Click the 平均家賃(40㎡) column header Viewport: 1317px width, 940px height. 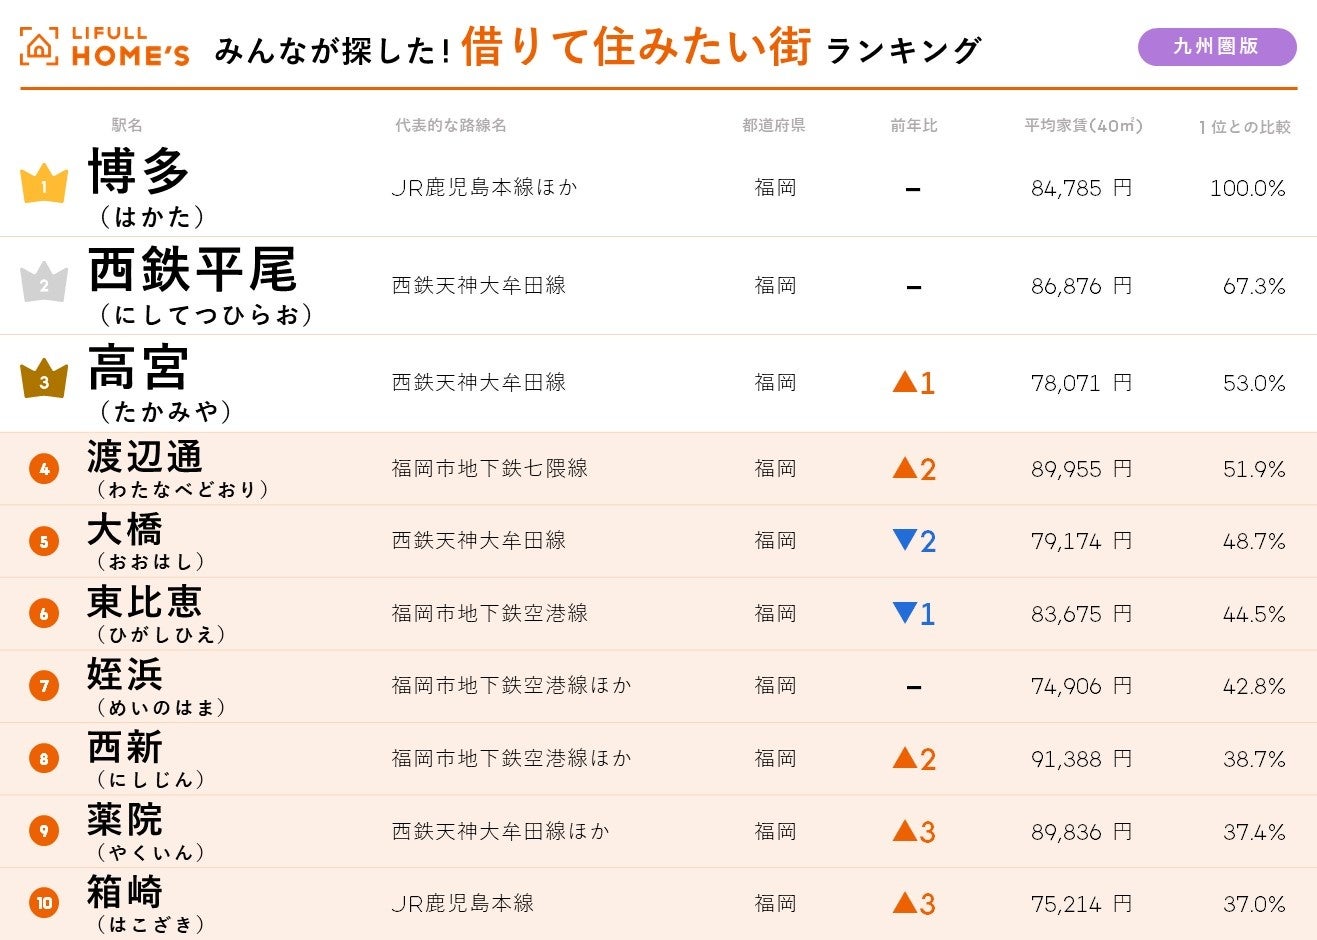(x=1083, y=125)
